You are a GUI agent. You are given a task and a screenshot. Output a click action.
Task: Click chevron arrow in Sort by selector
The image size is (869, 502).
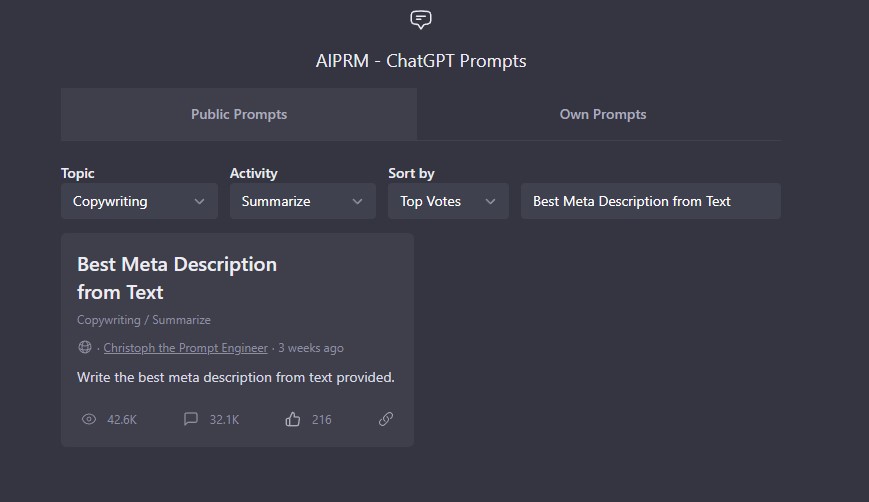(490, 202)
